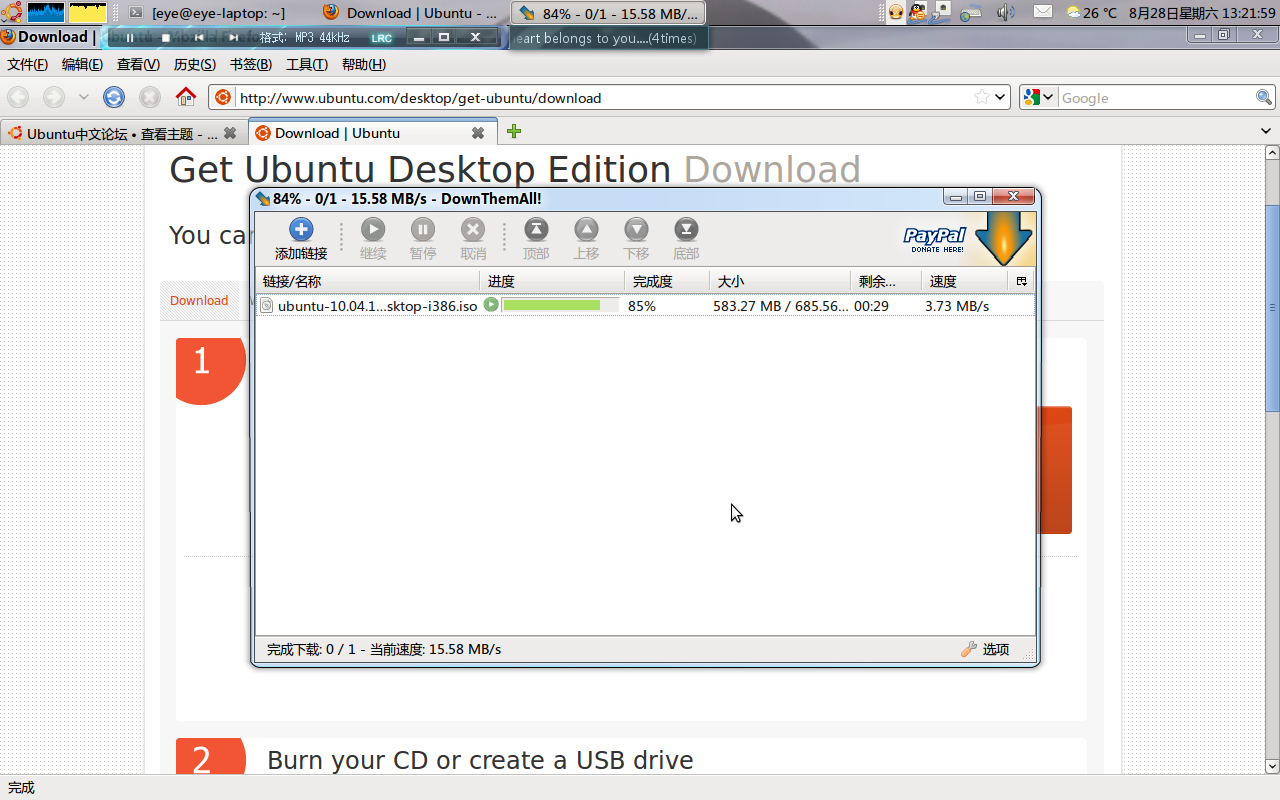
Task: Click the Download link on Ubuntu page
Action: pos(199,300)
